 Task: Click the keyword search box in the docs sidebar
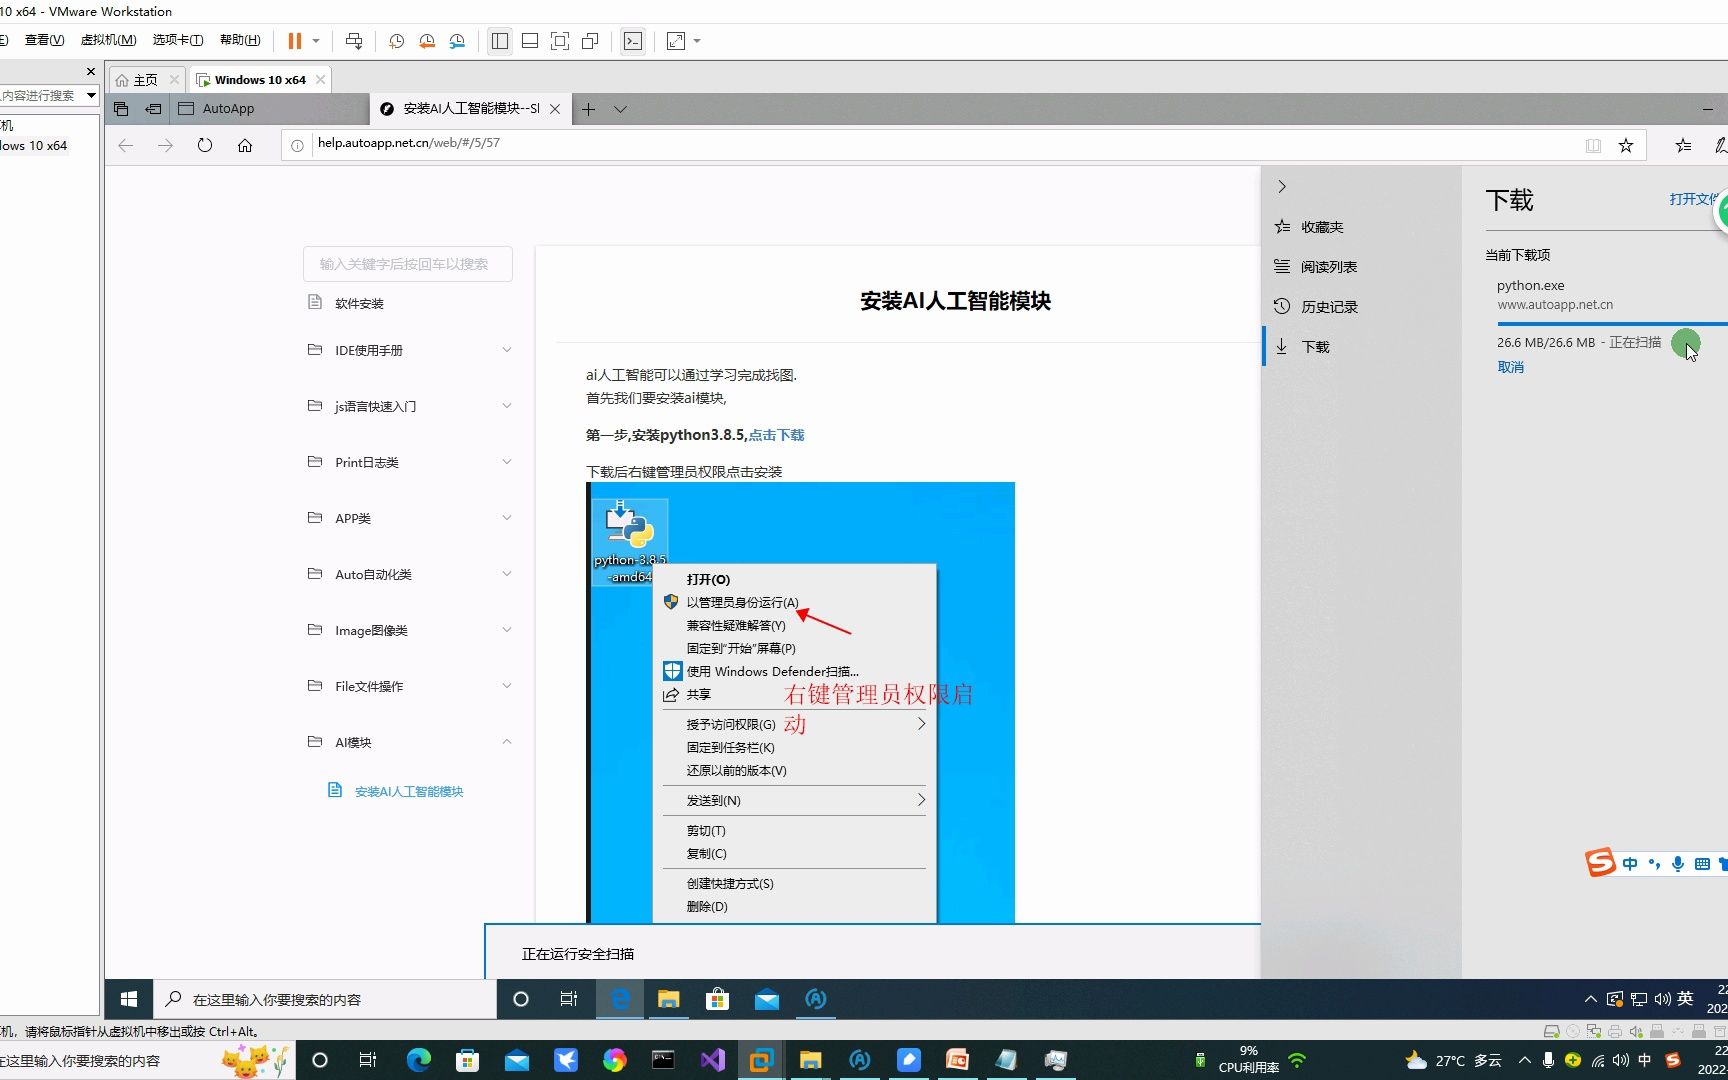407,263
